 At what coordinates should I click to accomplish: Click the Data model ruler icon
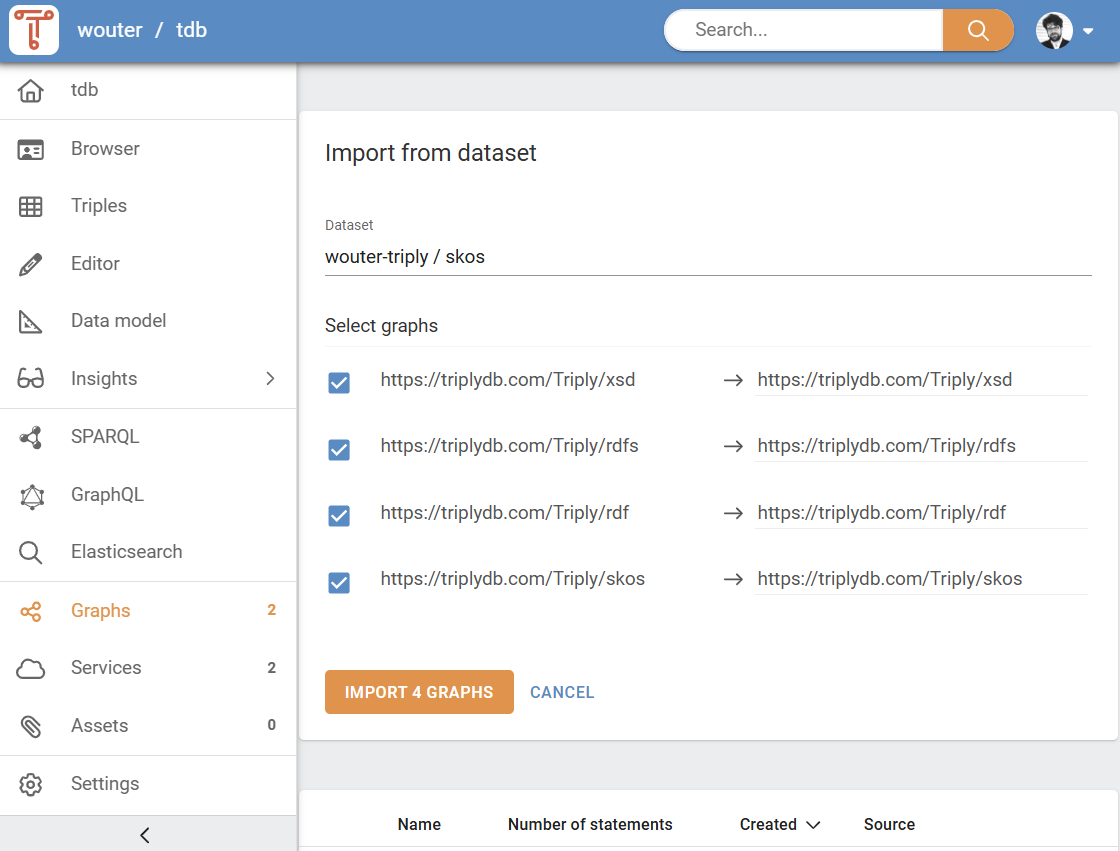point(31,322)
